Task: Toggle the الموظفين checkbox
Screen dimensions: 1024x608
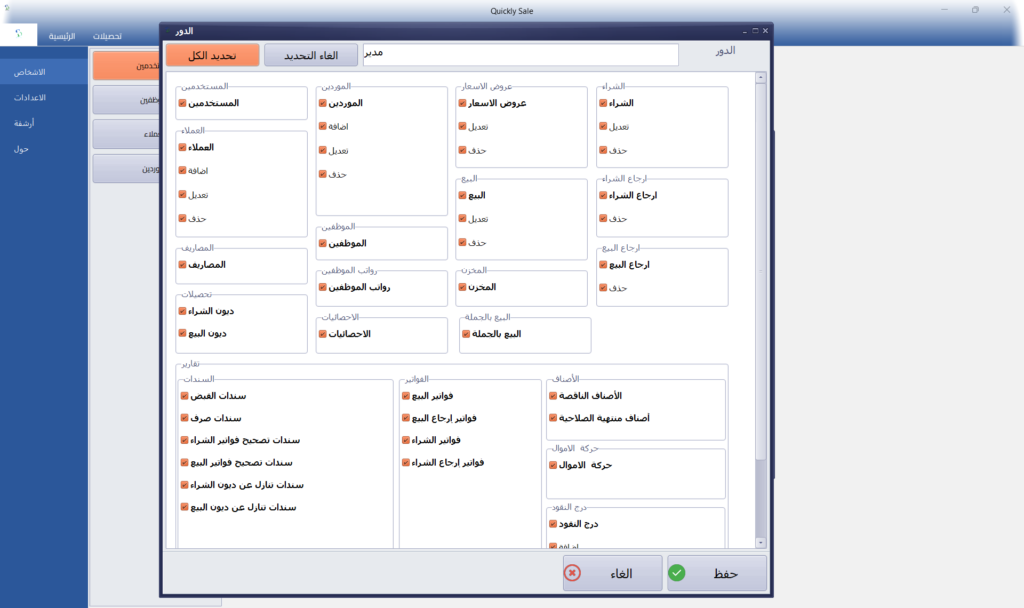Action: click(x=323, y=243)
